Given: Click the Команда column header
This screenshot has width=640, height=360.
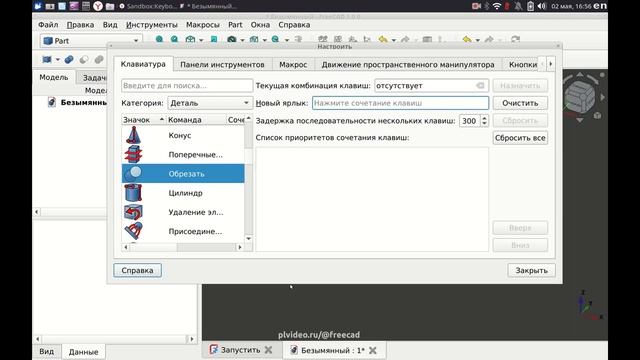Looking at the screenshot, I should pos(196,120).
